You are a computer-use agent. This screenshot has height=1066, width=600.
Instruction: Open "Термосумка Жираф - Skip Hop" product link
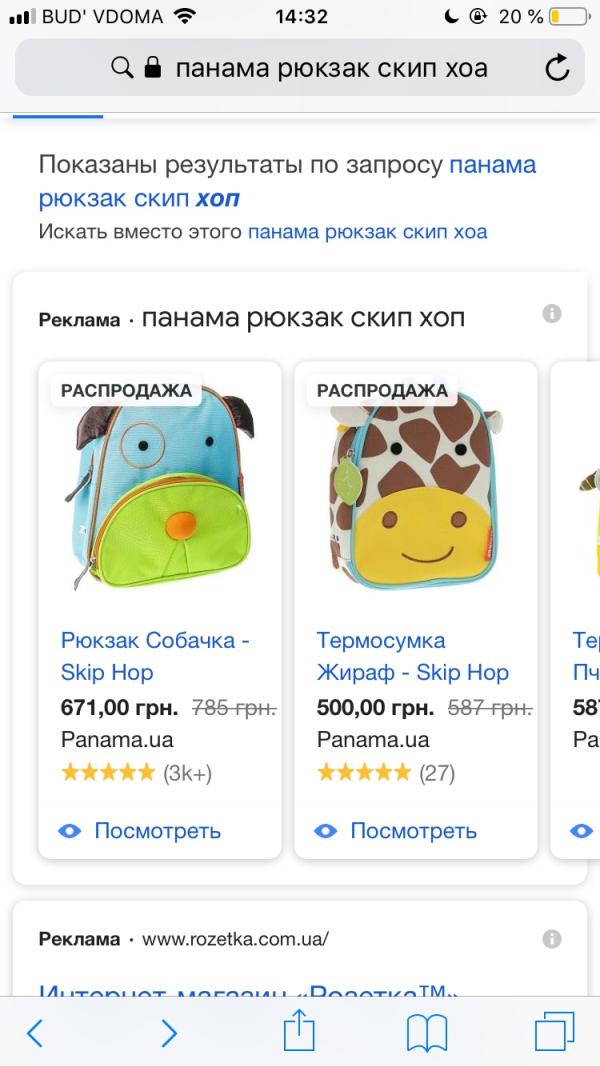click(412, 655)
